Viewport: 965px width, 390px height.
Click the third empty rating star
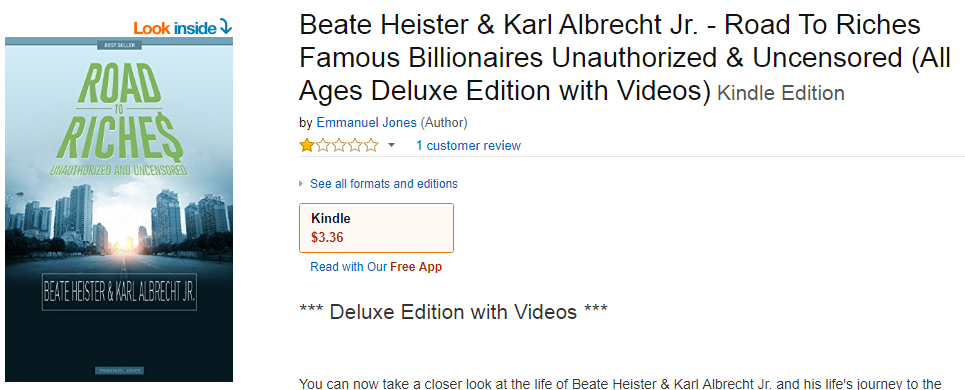click(x=355, y=146)
